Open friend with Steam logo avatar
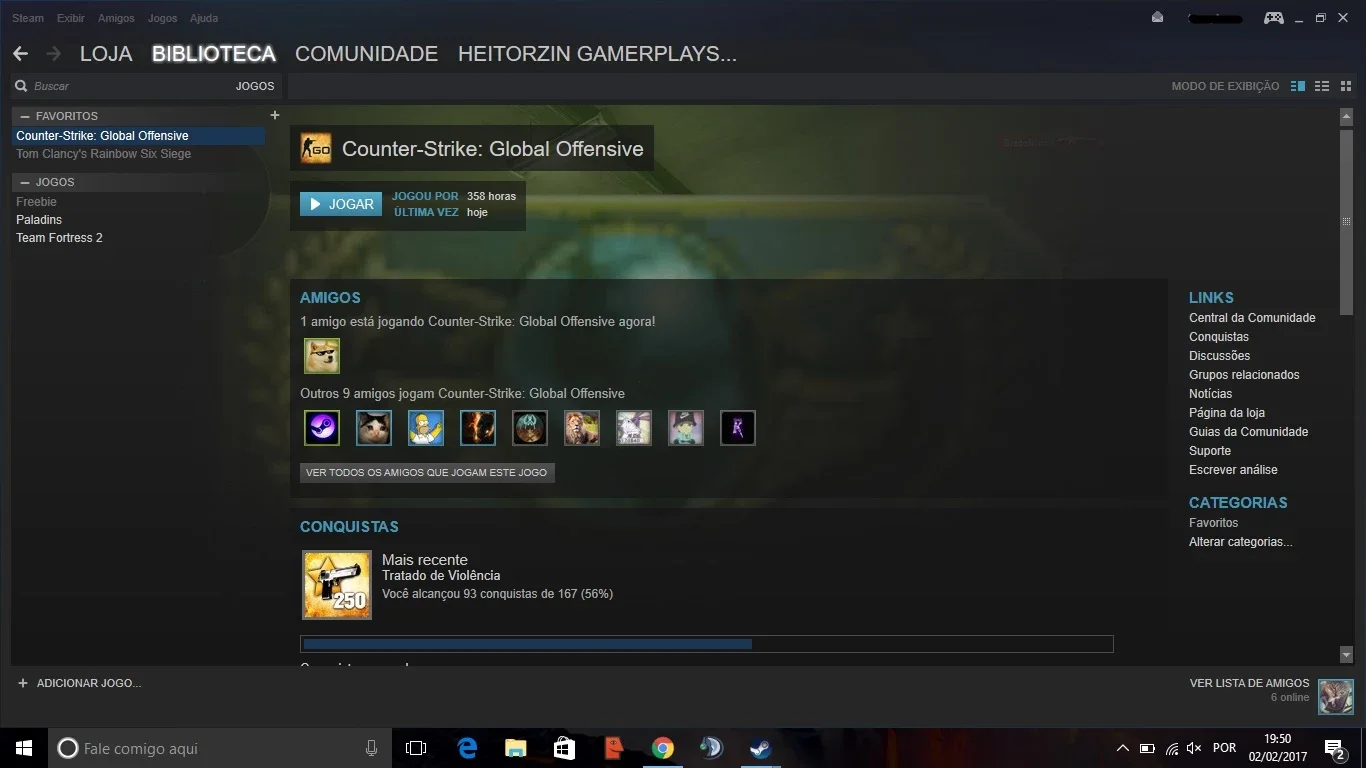This screenshot has width=1366, height=768. [x=322, y=428]
